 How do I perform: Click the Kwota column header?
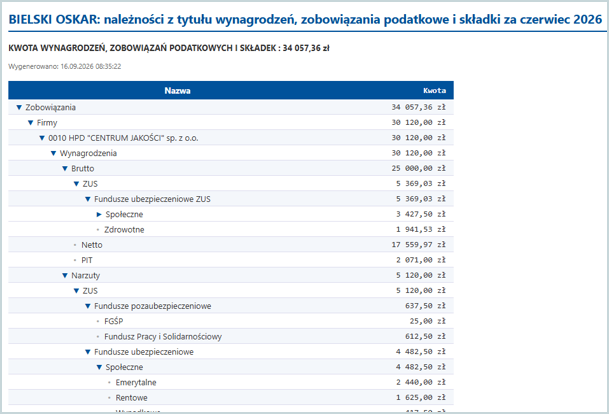pyautogui.click(x=435, y=90)
